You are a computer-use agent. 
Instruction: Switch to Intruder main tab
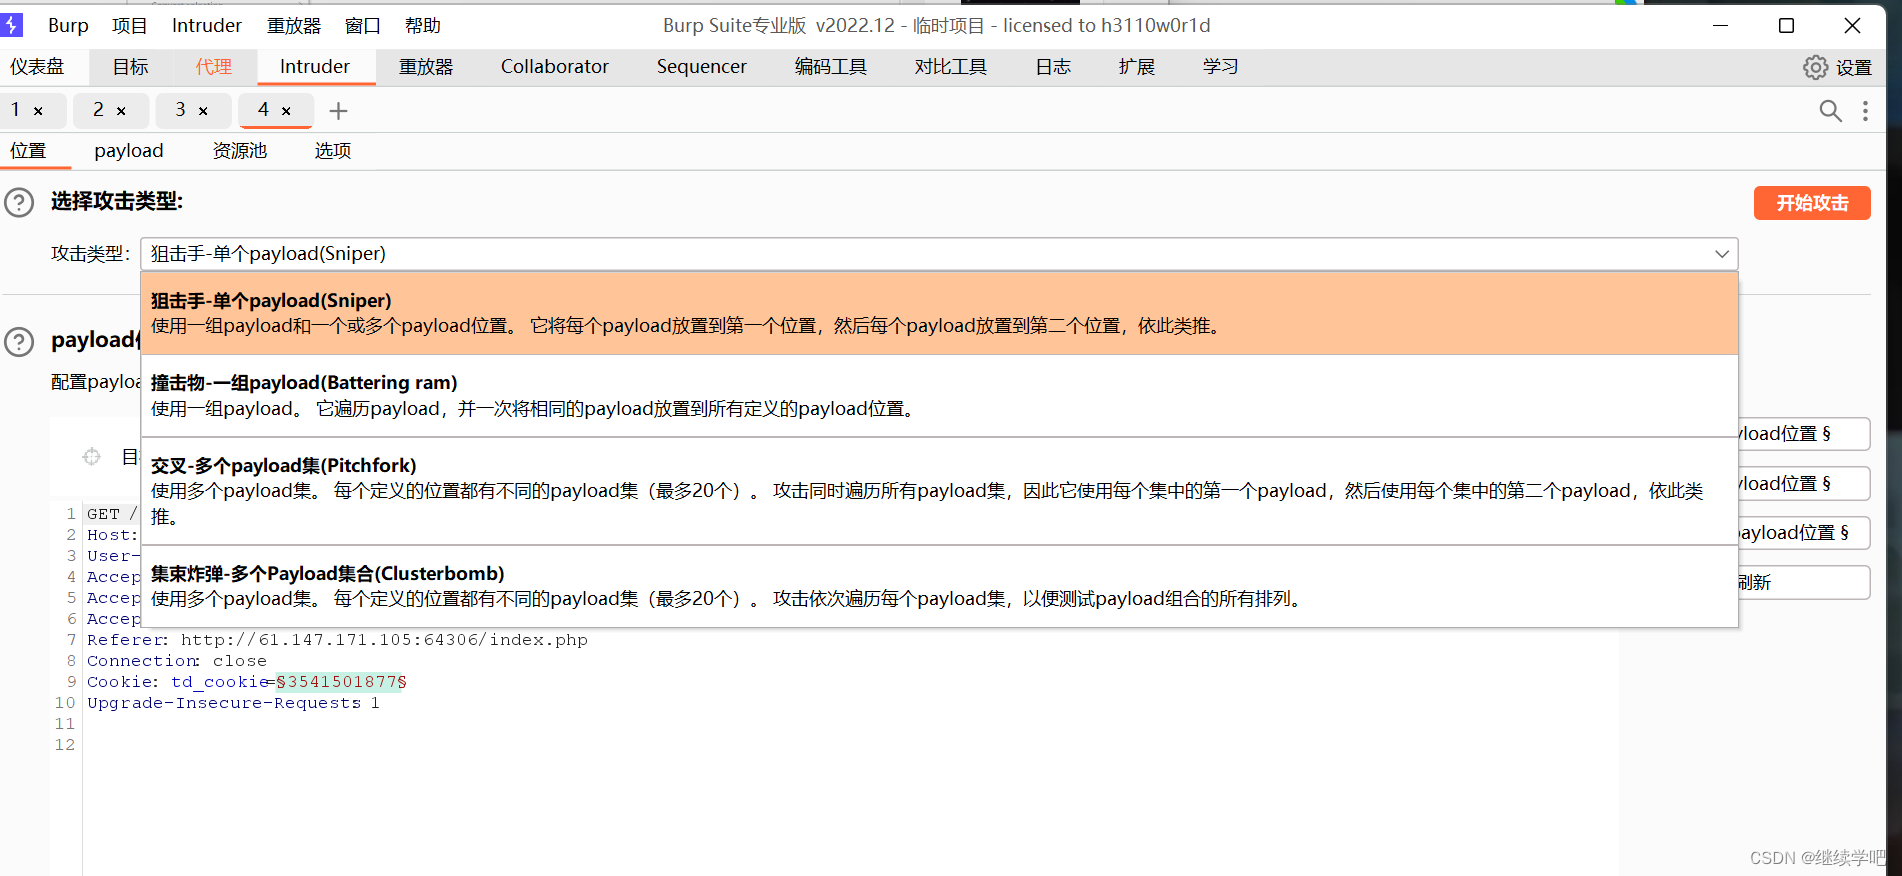tap(315, 67)
